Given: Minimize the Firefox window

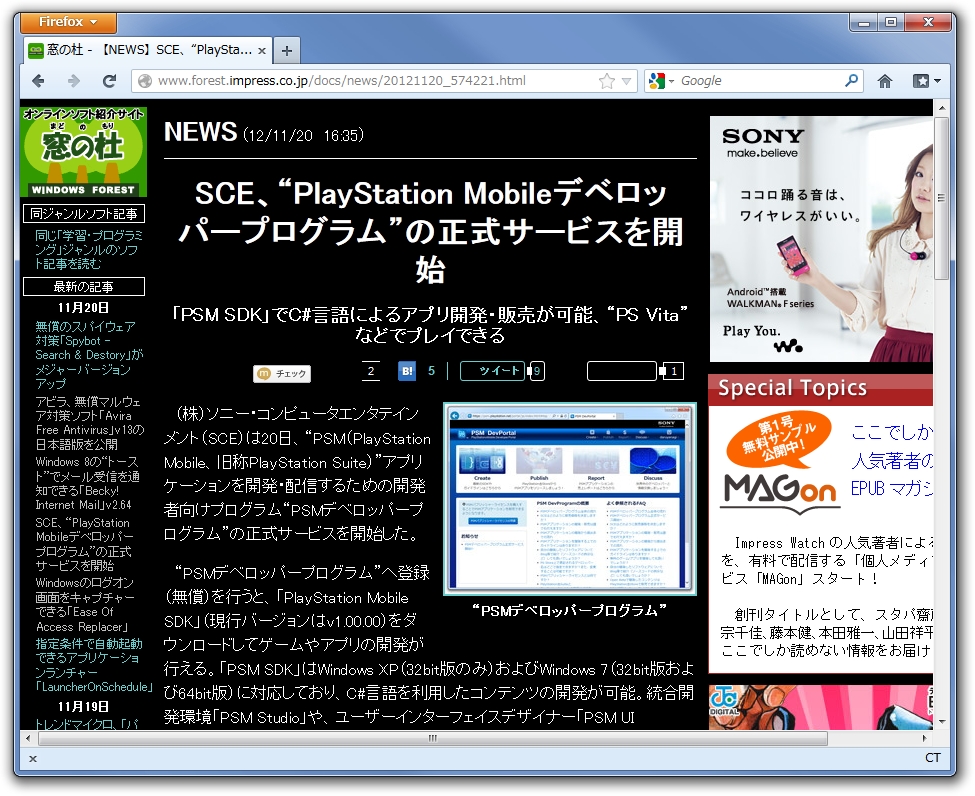Looking at the screenshot, I should [x=863, y=22].
